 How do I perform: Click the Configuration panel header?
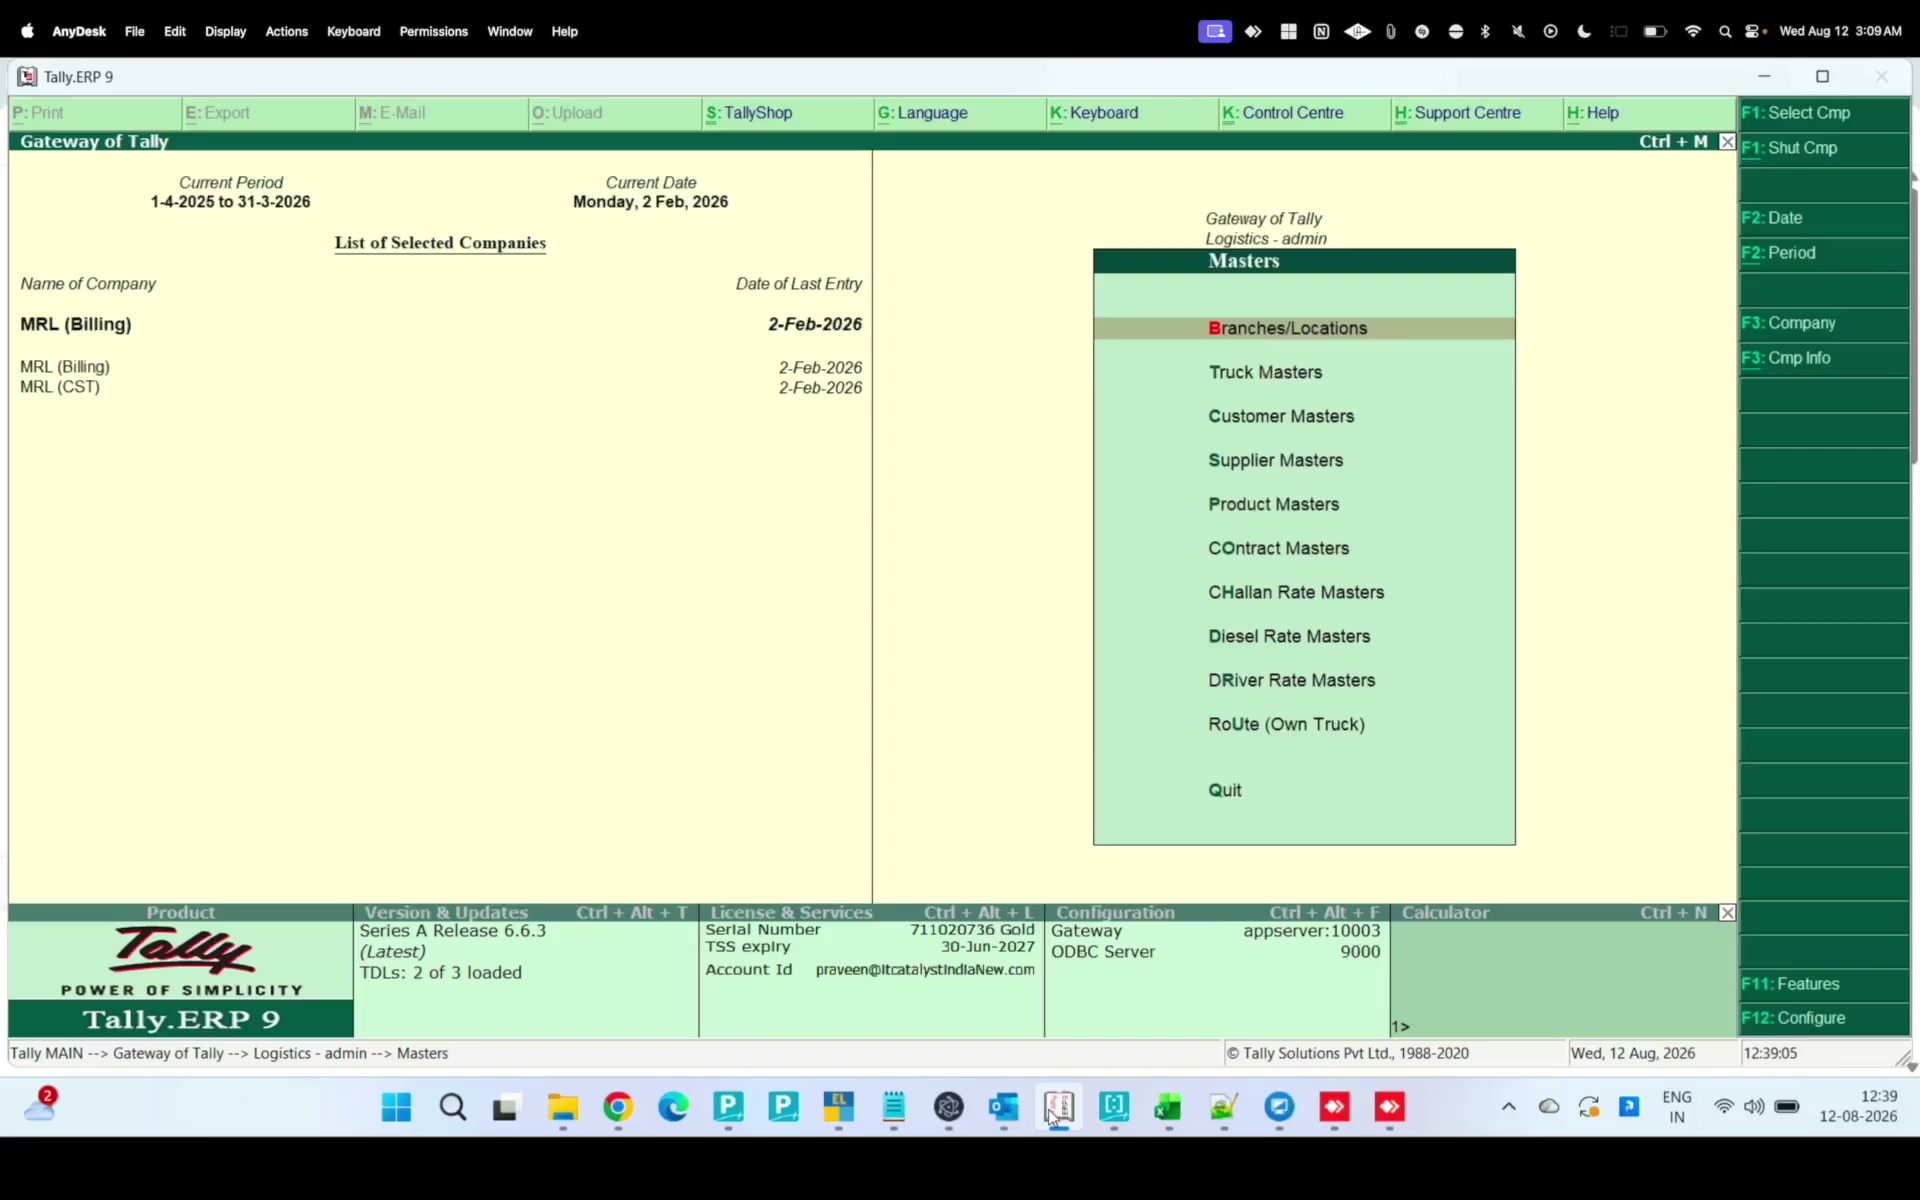point(1217,913)
